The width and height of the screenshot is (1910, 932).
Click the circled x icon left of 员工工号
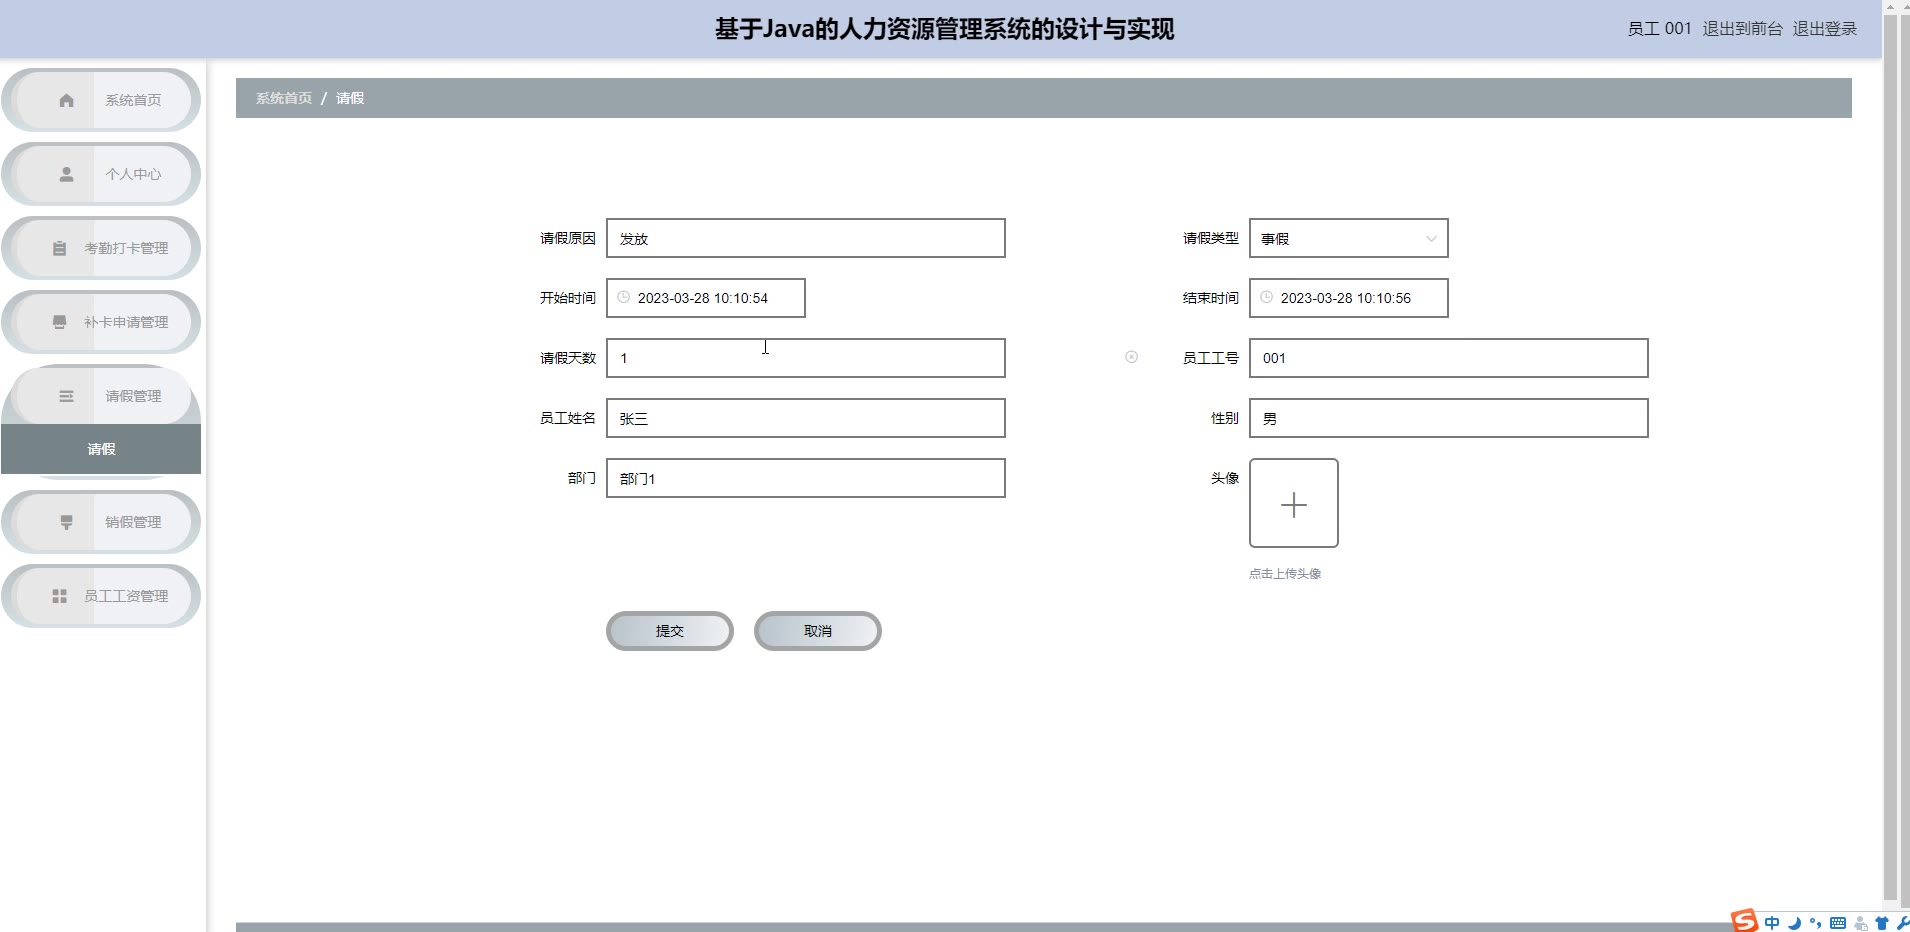pyautogui.click(x=1131, y=357)
